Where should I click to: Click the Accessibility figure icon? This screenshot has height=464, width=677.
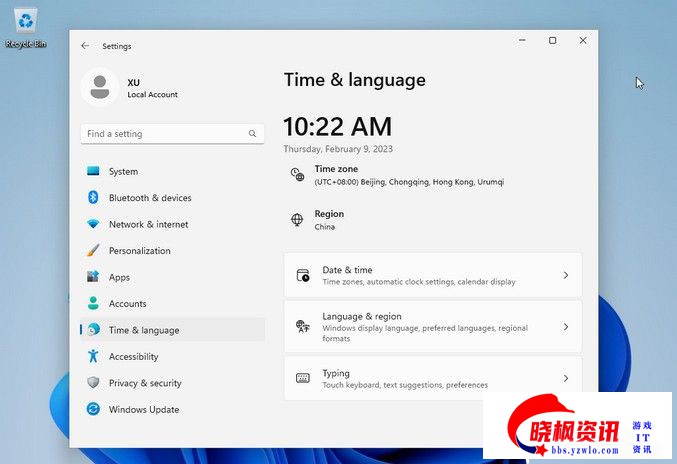pyautogui.click(x=93, y=356)
